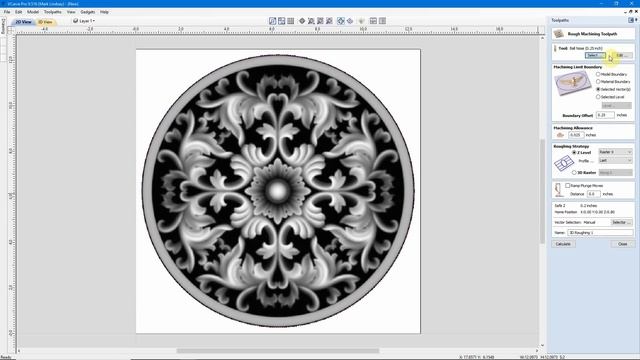Open the View menu

(x=71, y=12)
